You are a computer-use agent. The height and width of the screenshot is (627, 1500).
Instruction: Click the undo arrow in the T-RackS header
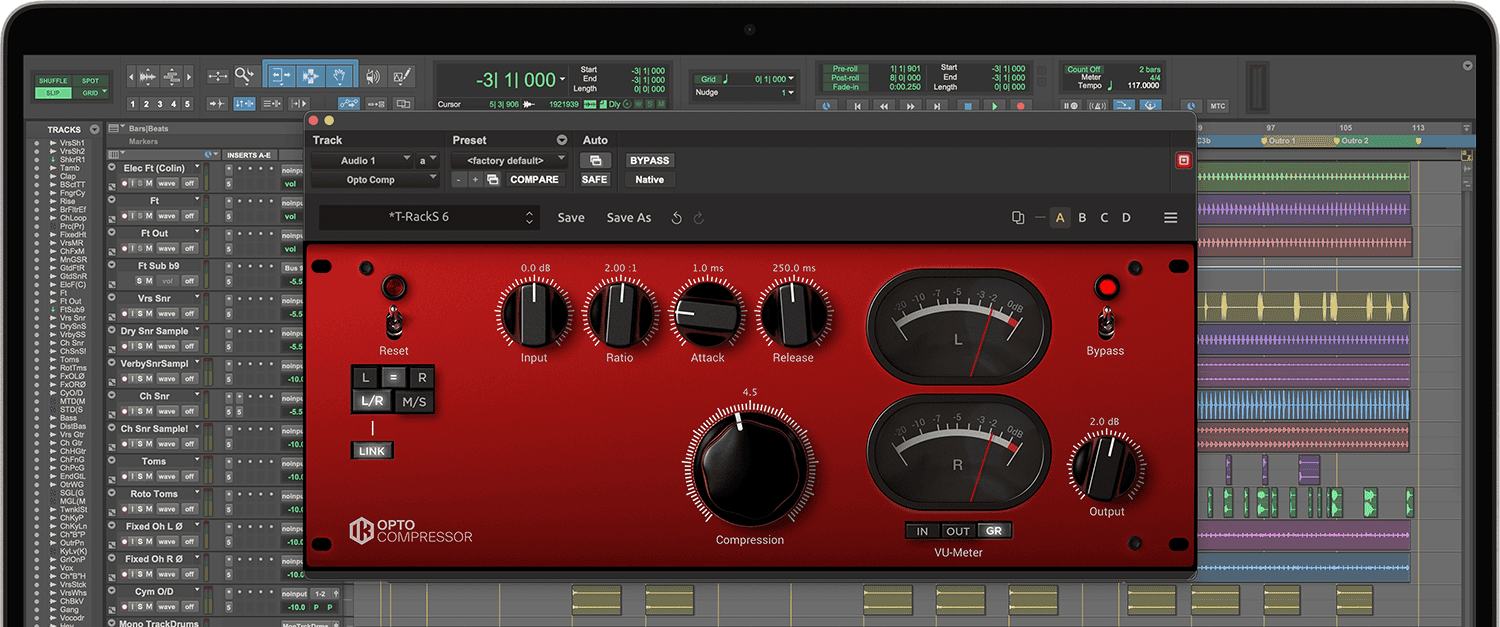677,217
